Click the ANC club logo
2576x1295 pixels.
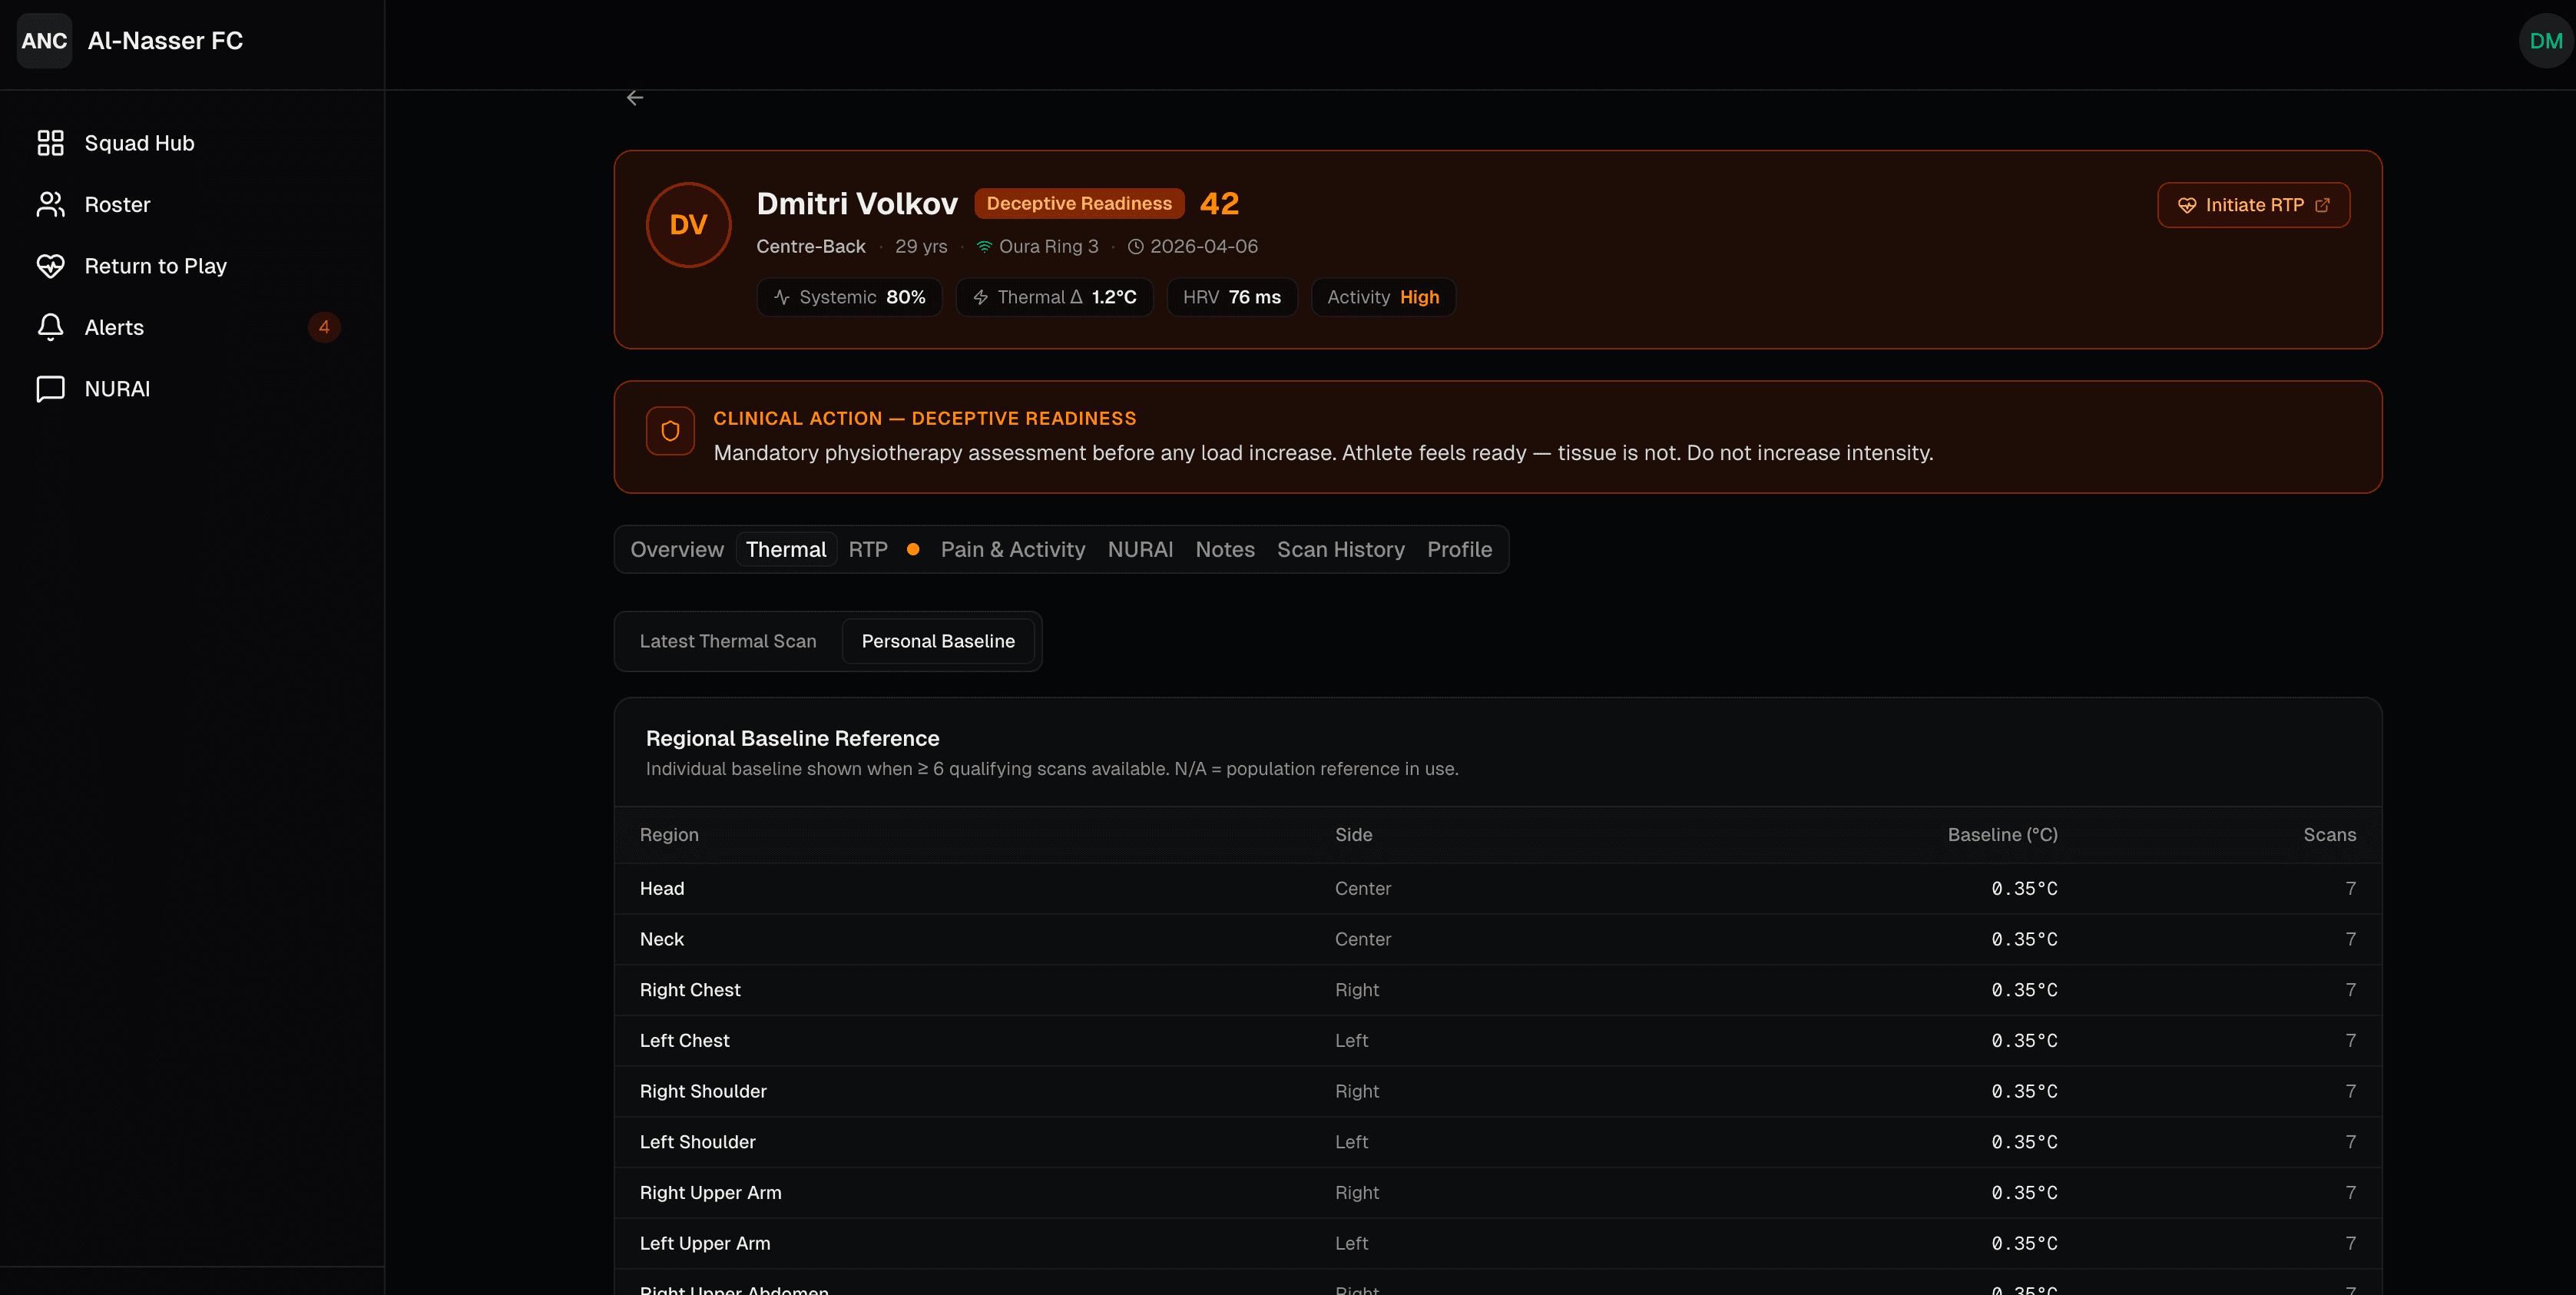pos(44,41)
